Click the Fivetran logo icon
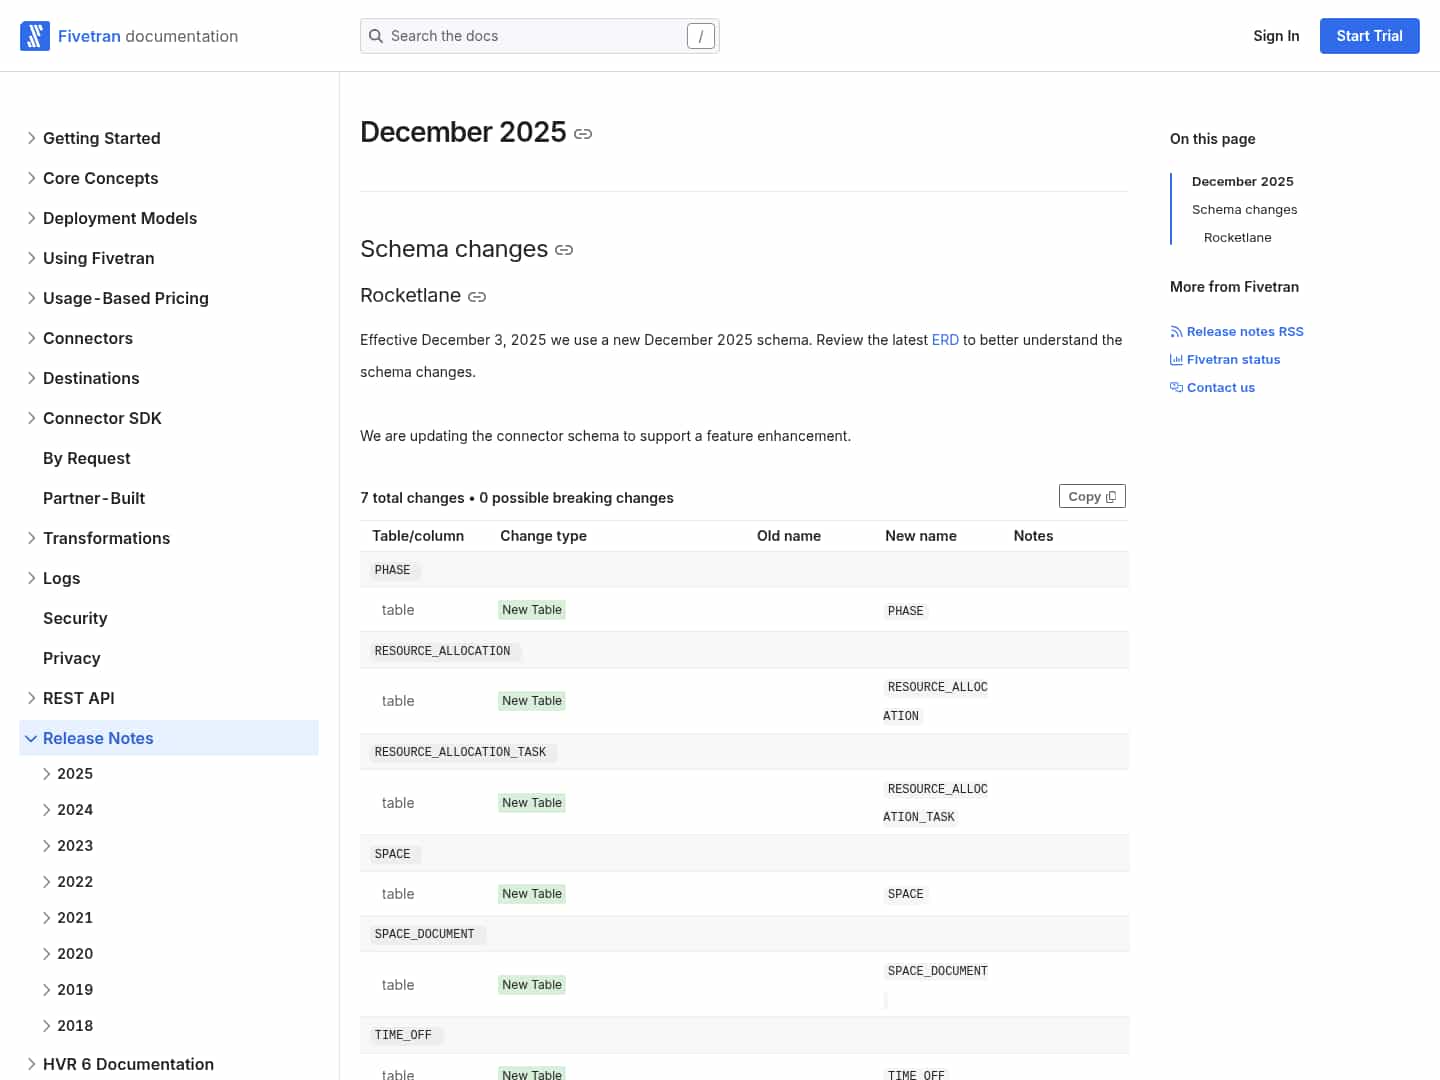The image size is (1440, 1080). [x=35, y=36]
